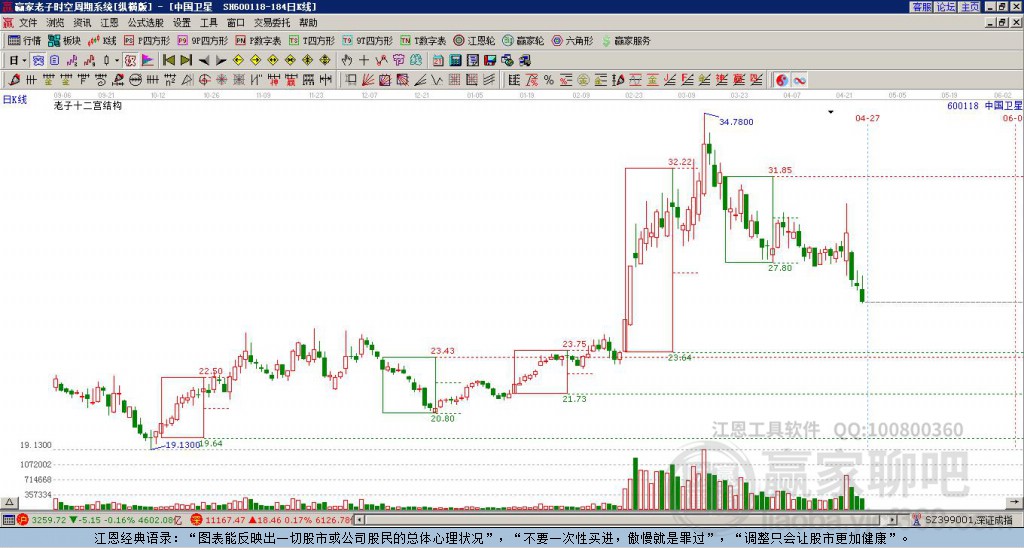The height and width of the screenshot is (548, 1024).
Task: Open the 赢家轮 wheel tool
Action: [x=523, y=40]
